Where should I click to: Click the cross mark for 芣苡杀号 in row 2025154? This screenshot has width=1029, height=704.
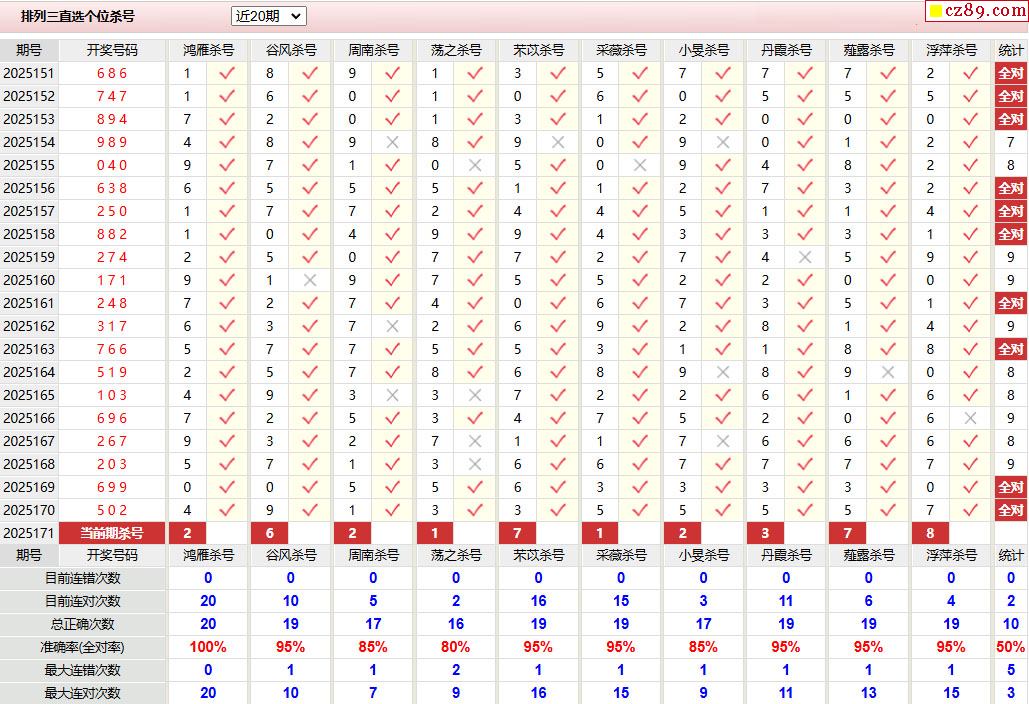point(558,142)
